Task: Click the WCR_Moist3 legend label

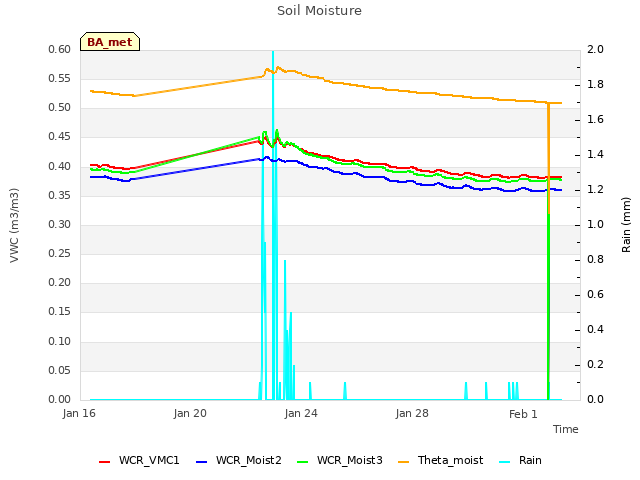Action: coord(349,460)
